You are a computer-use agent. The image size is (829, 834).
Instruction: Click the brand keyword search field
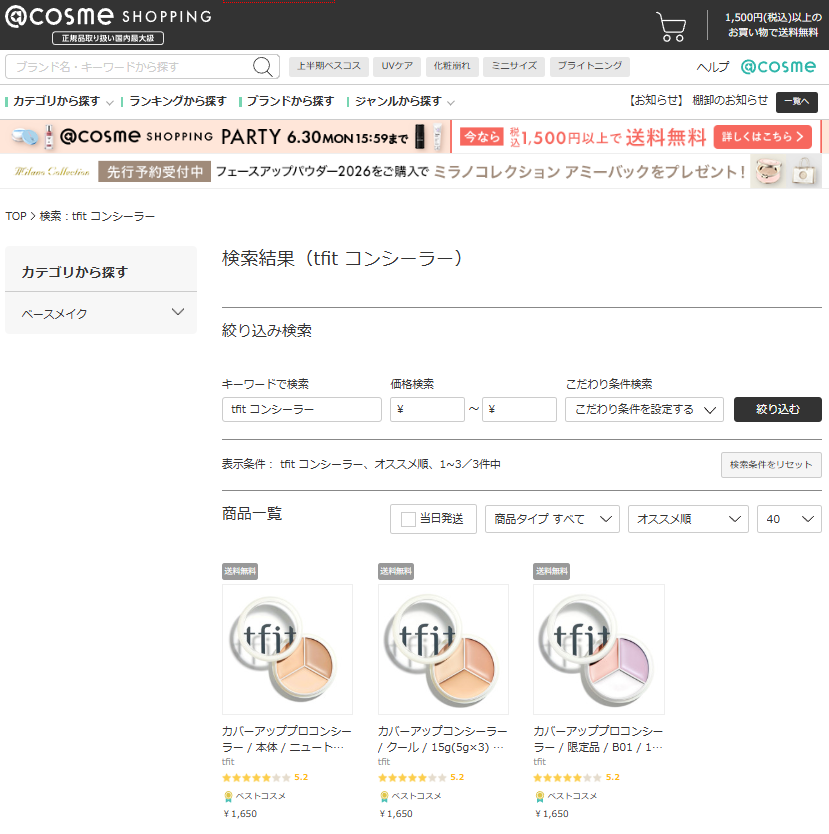click(x=130, y=67)
